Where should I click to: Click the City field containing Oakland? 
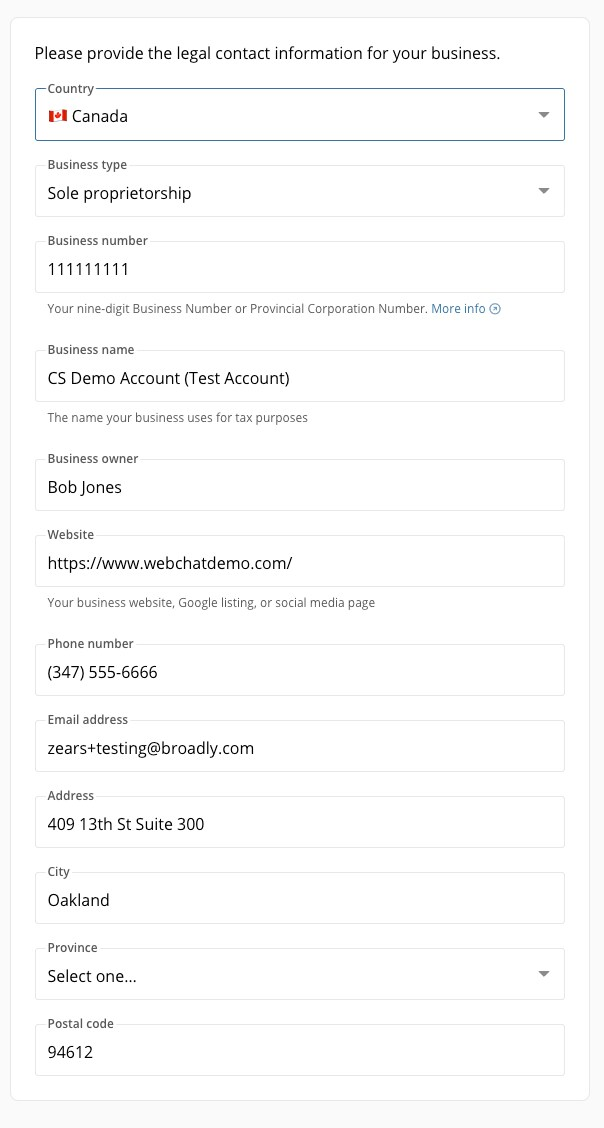pyautogui.click(x=300, y=899)
